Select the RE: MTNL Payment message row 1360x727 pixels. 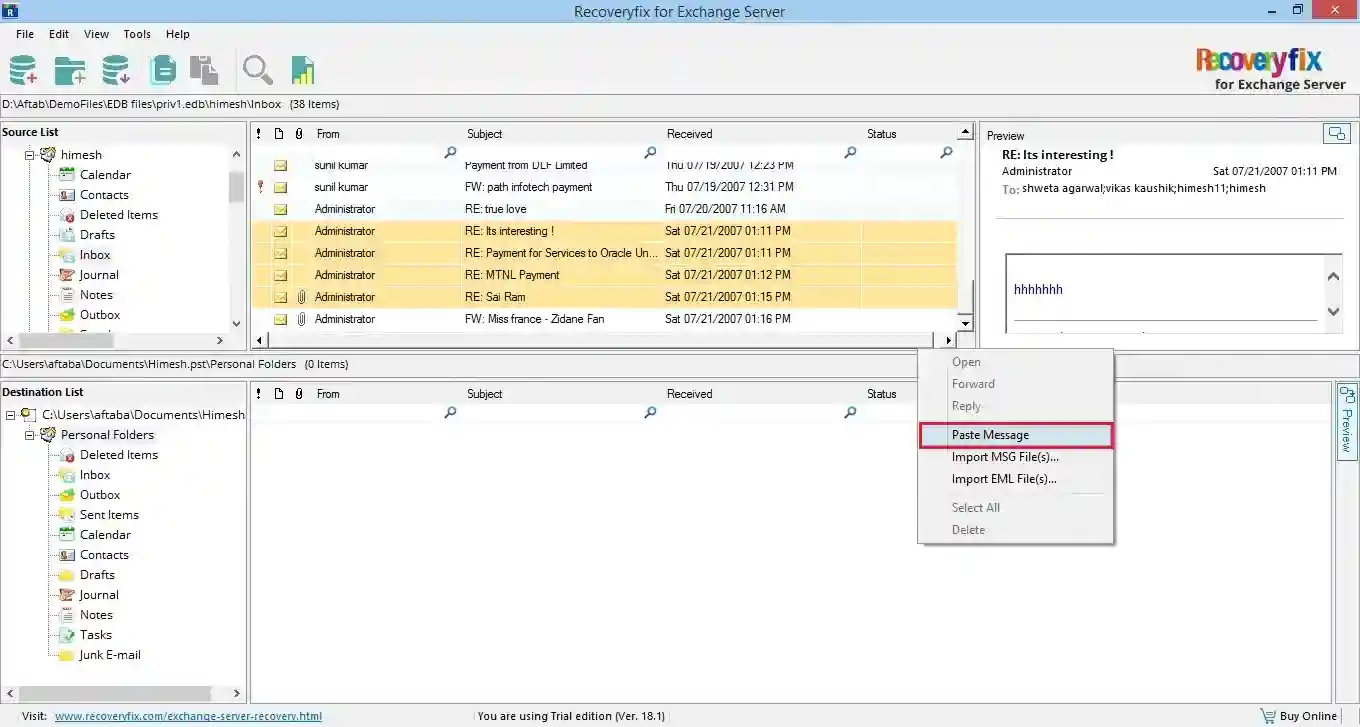(604, 275)
